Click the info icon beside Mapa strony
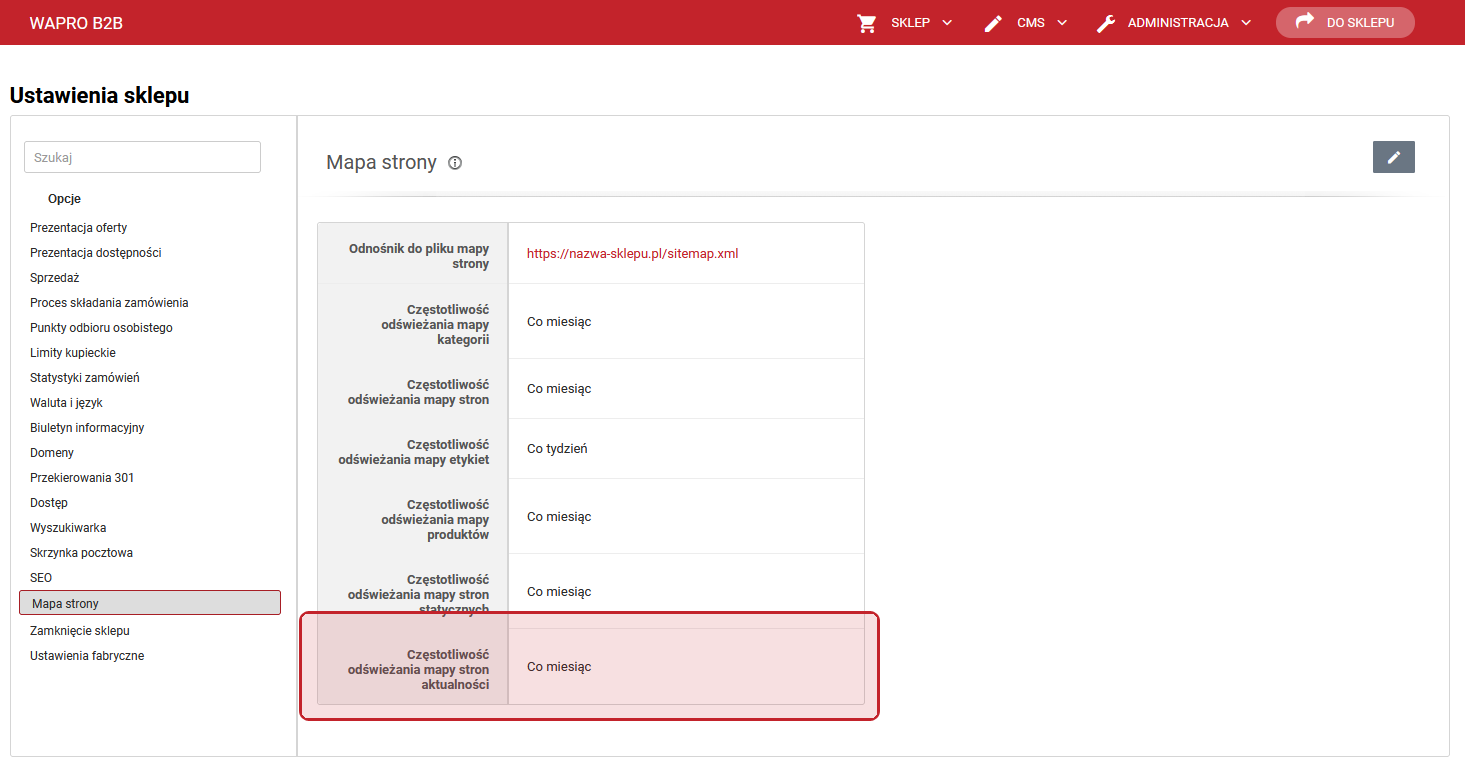Screen dimensions: 1465x782 click(455, 163)
